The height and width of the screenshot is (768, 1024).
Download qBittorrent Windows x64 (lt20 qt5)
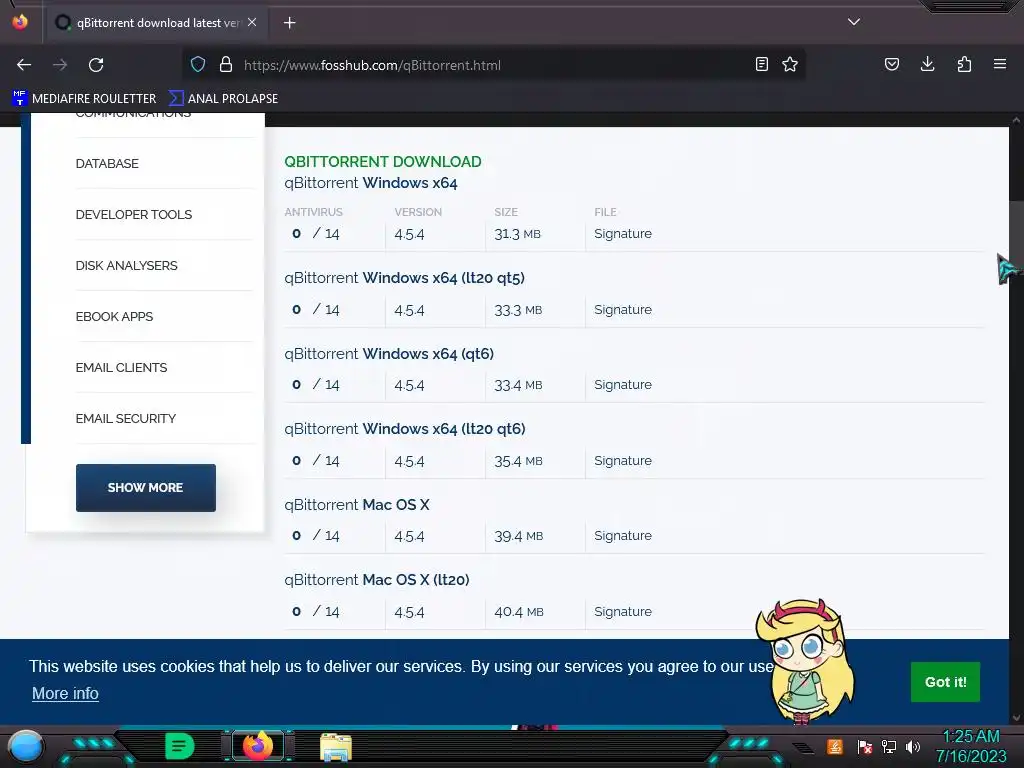pyautogui.click(x=404, y=278)
